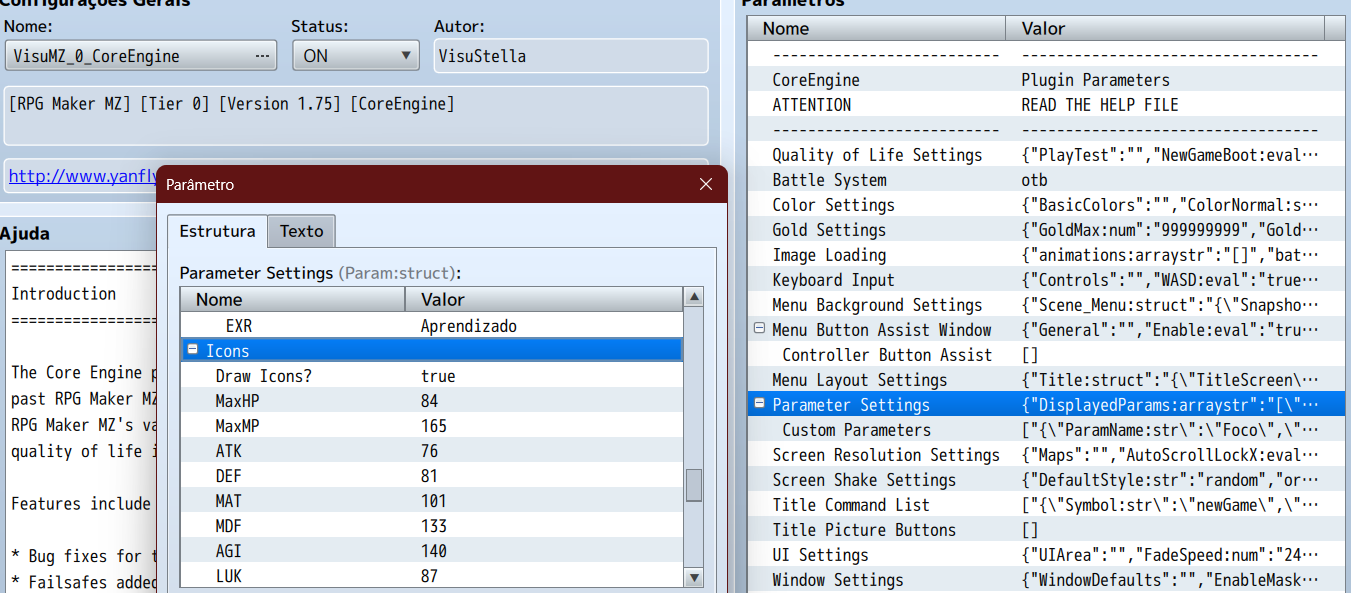The image size is (1351, 593).
Task: Select the ATK icon row
Action: tap(431, 451)
